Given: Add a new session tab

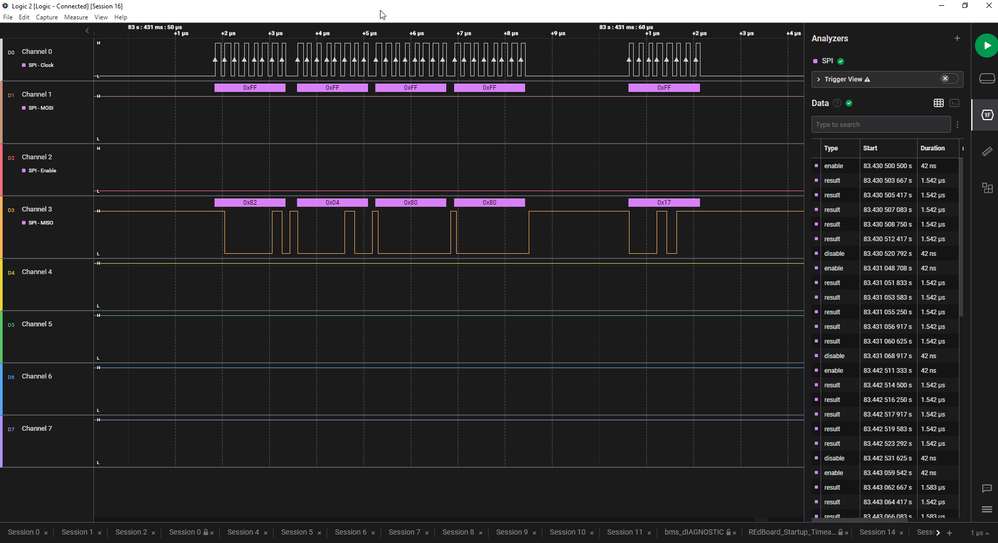Looking at the screenshot, I should tap(949, 533).
